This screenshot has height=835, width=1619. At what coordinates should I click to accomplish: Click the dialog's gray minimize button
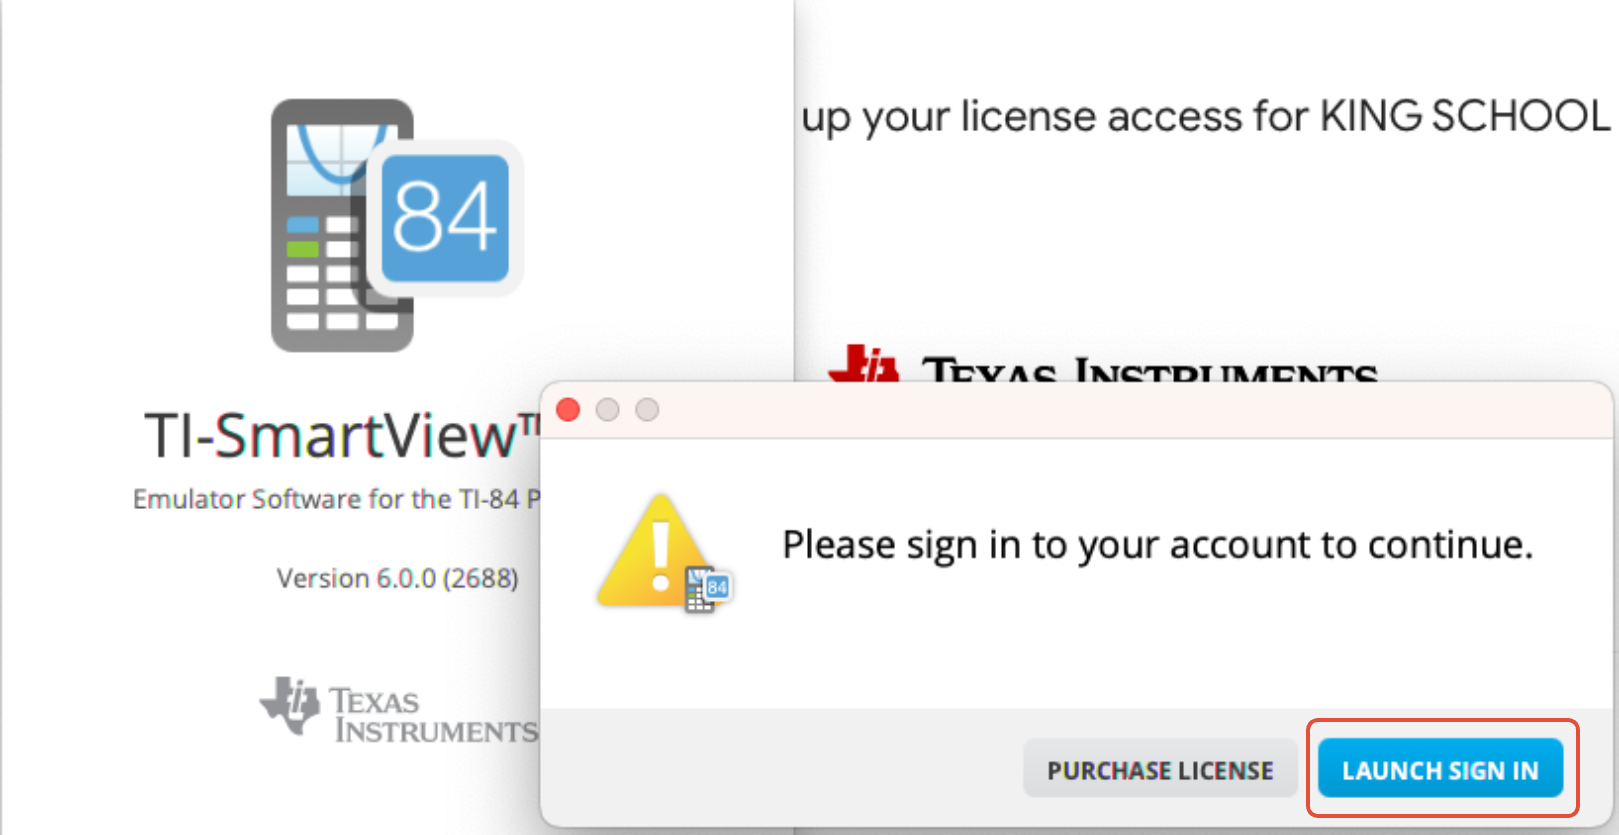click(607, 410)
